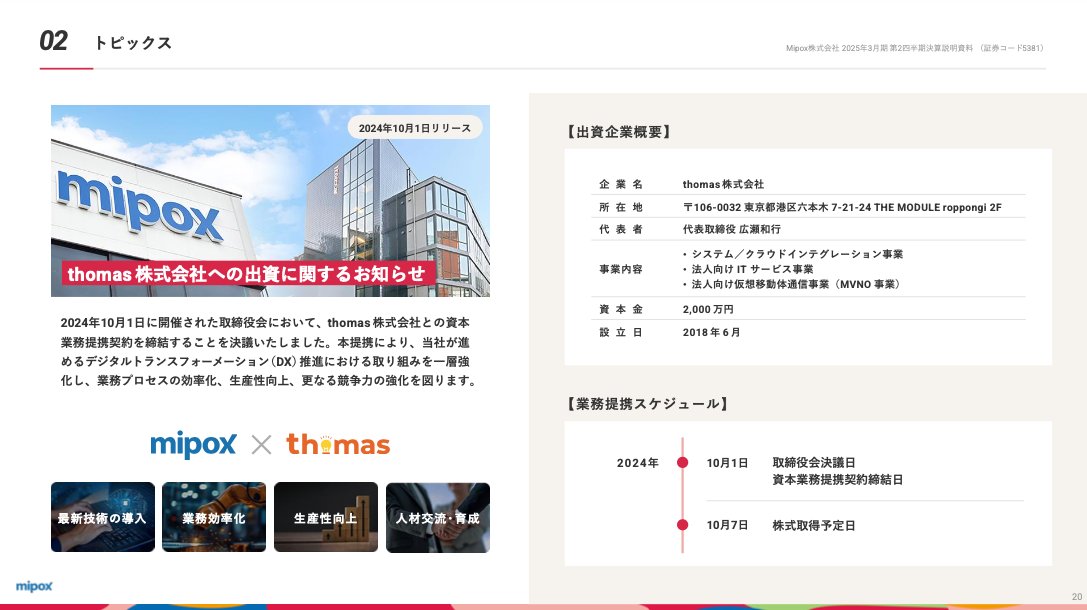Select the システム/クラウドインテグレーション事業 bullet

793,254
